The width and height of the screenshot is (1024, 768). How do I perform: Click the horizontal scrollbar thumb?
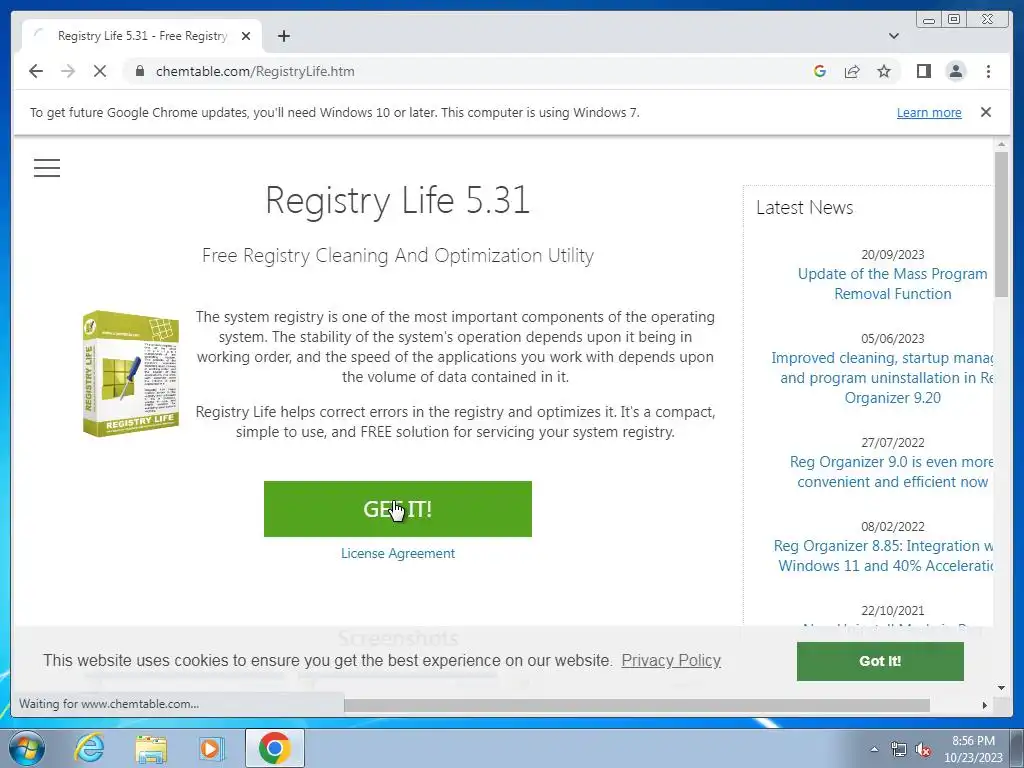(637, 705)
